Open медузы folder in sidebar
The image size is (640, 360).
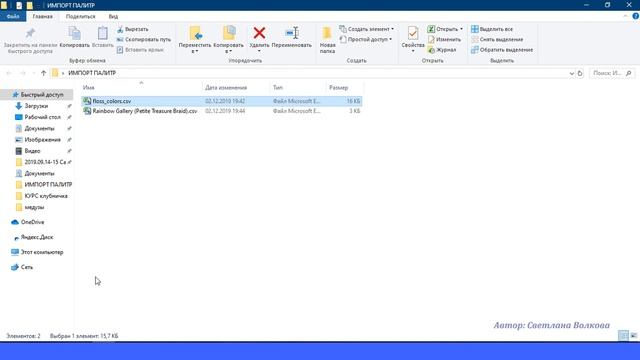click(34, 207)
